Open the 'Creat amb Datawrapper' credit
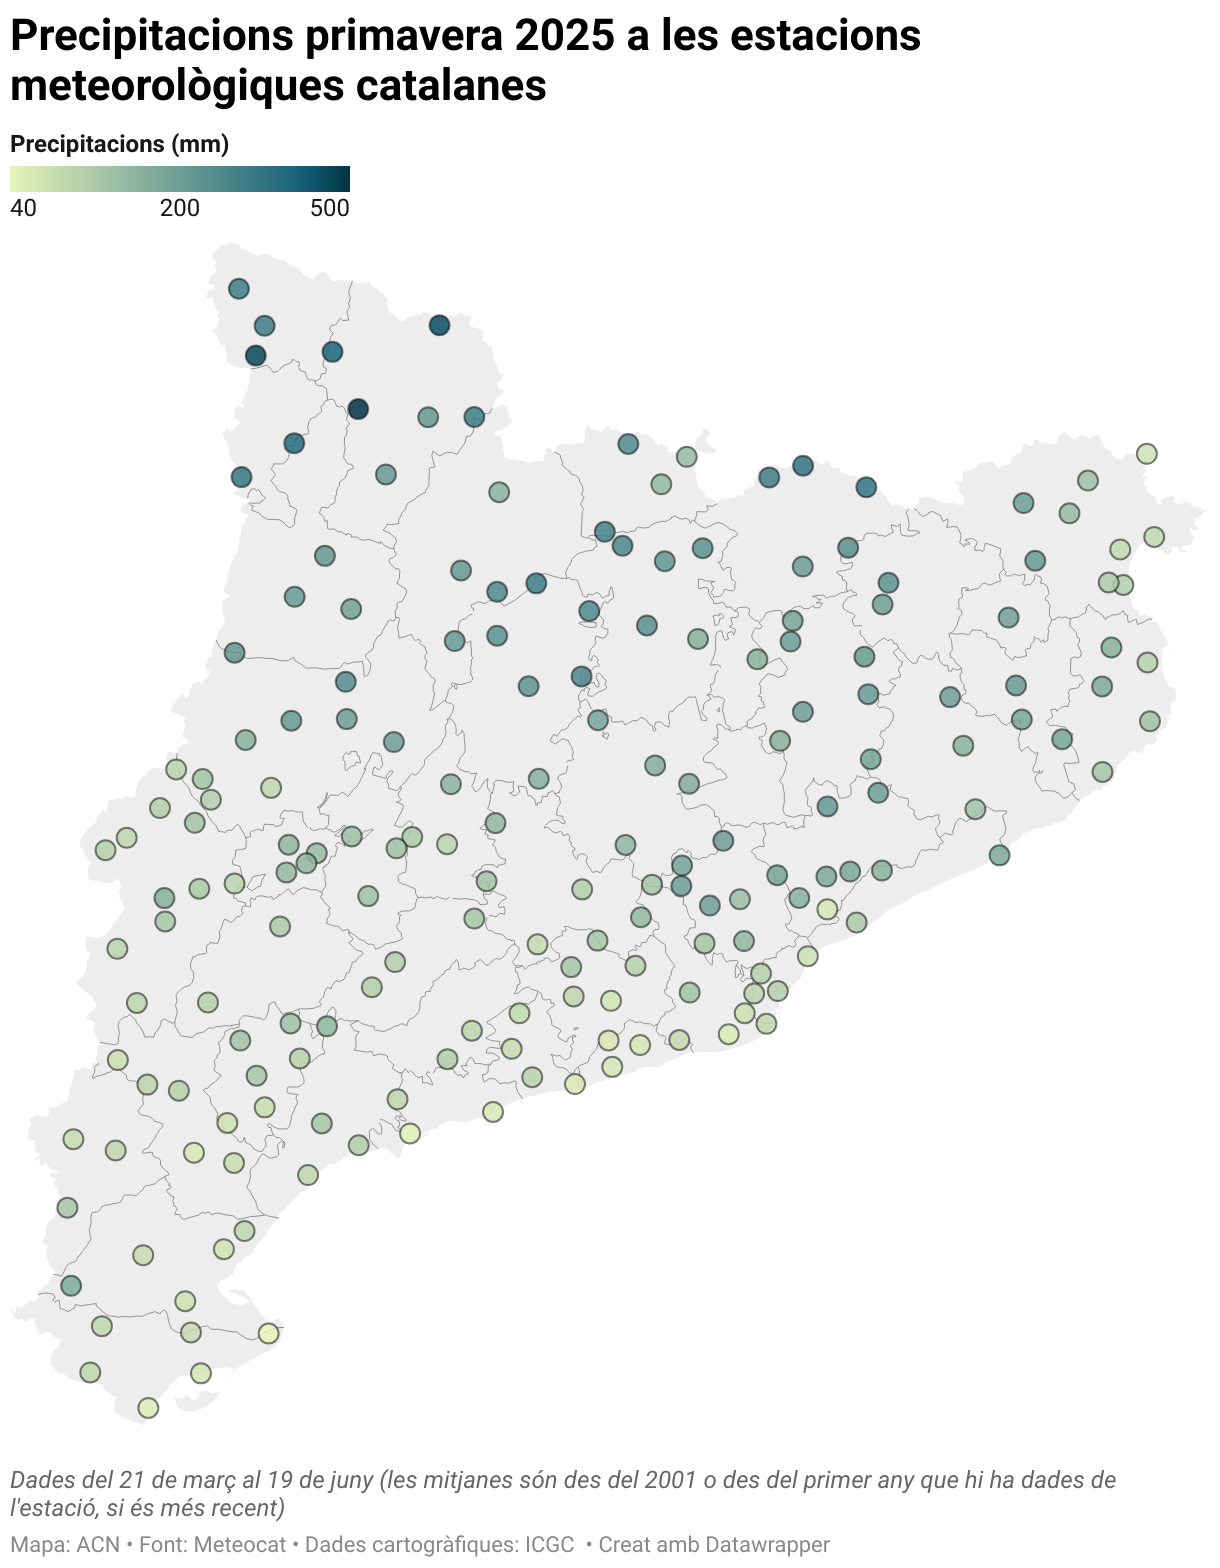1220x1568 pixels. [x=713, y=1545]
